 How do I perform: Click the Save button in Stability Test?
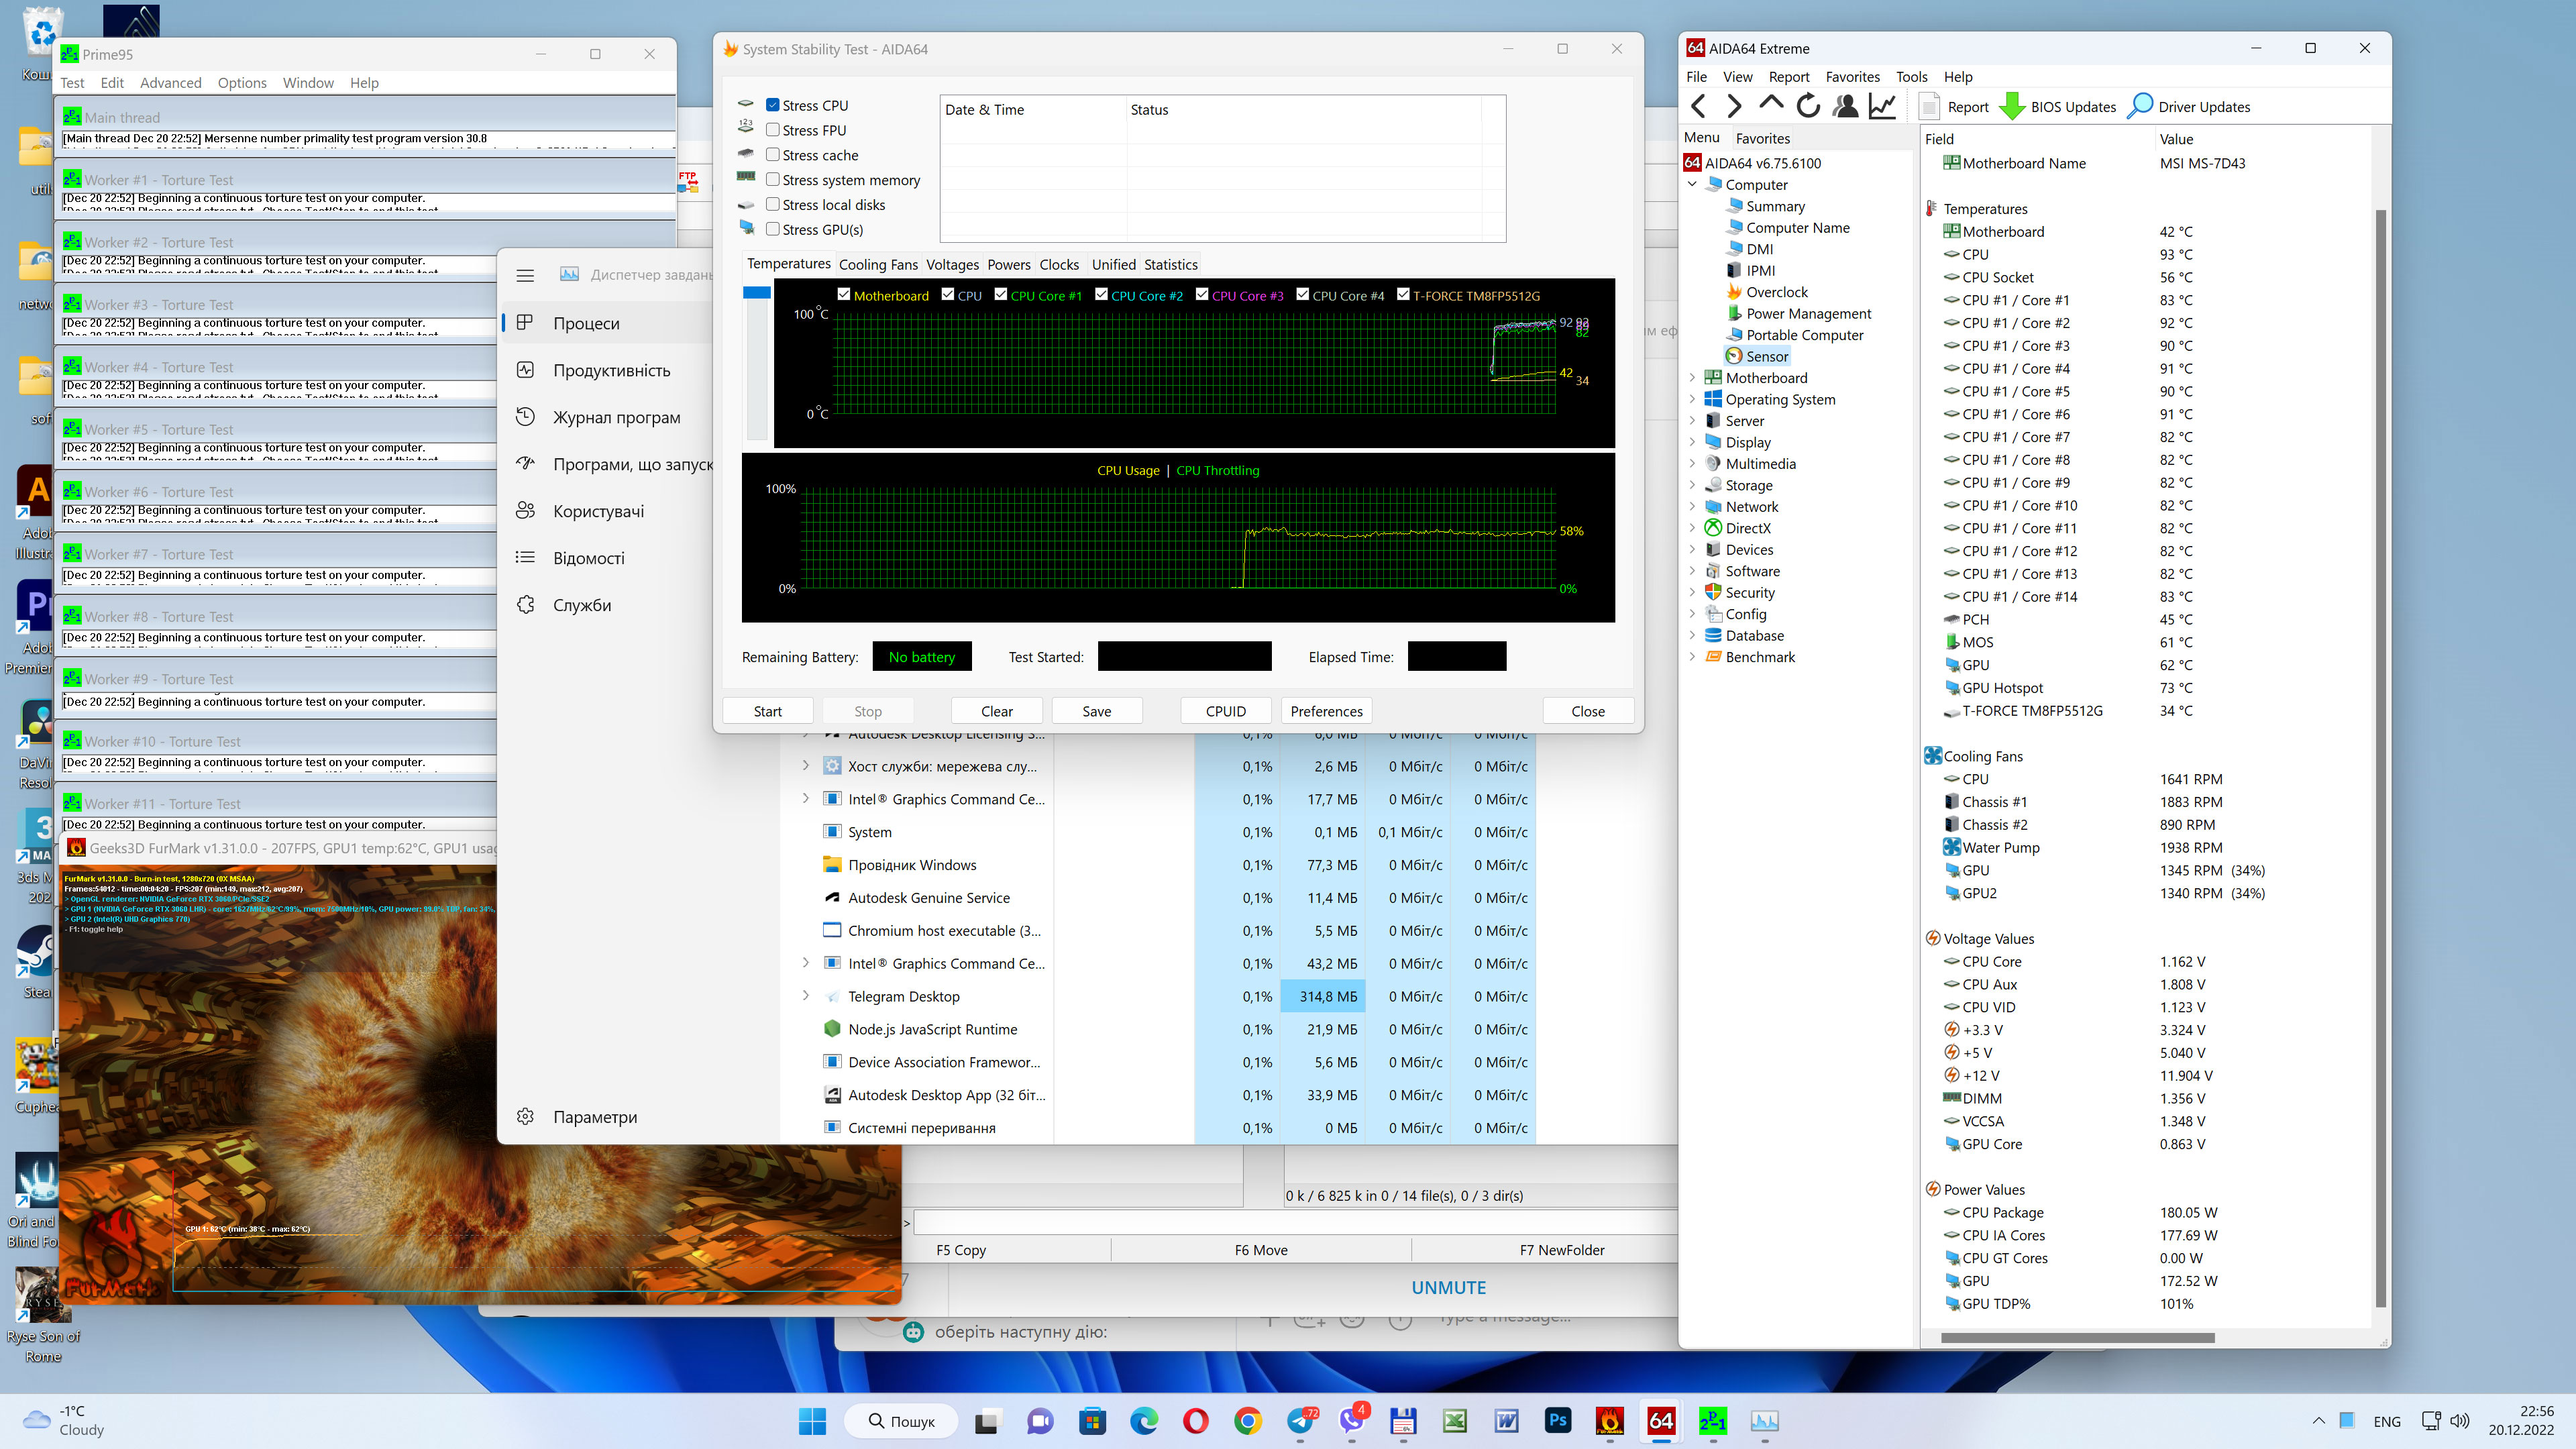[1097, 711]
